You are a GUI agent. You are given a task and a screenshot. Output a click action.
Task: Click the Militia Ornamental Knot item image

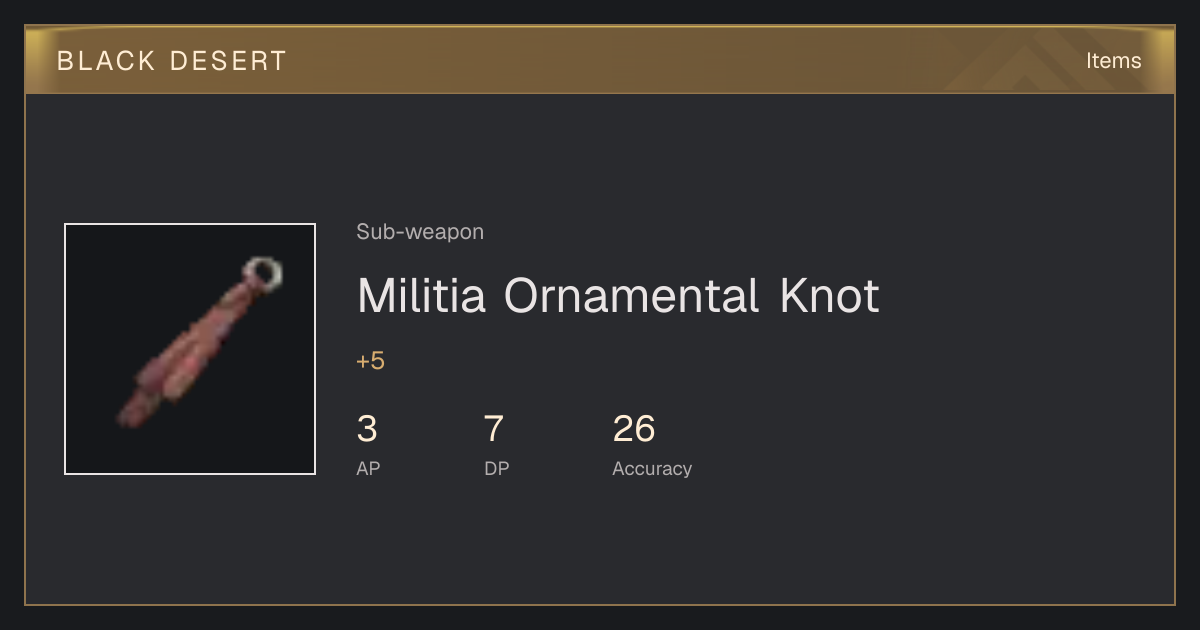pyautogui.click(x=190, y=349)
